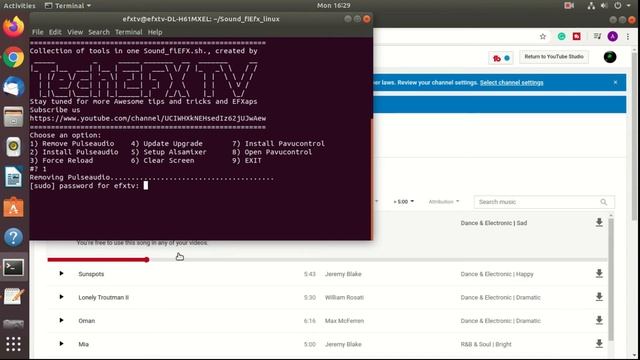Click Activities in the top bar
The height and width of the screenshot is (360, 640).
pyautogui.click(x=19, y=5)
